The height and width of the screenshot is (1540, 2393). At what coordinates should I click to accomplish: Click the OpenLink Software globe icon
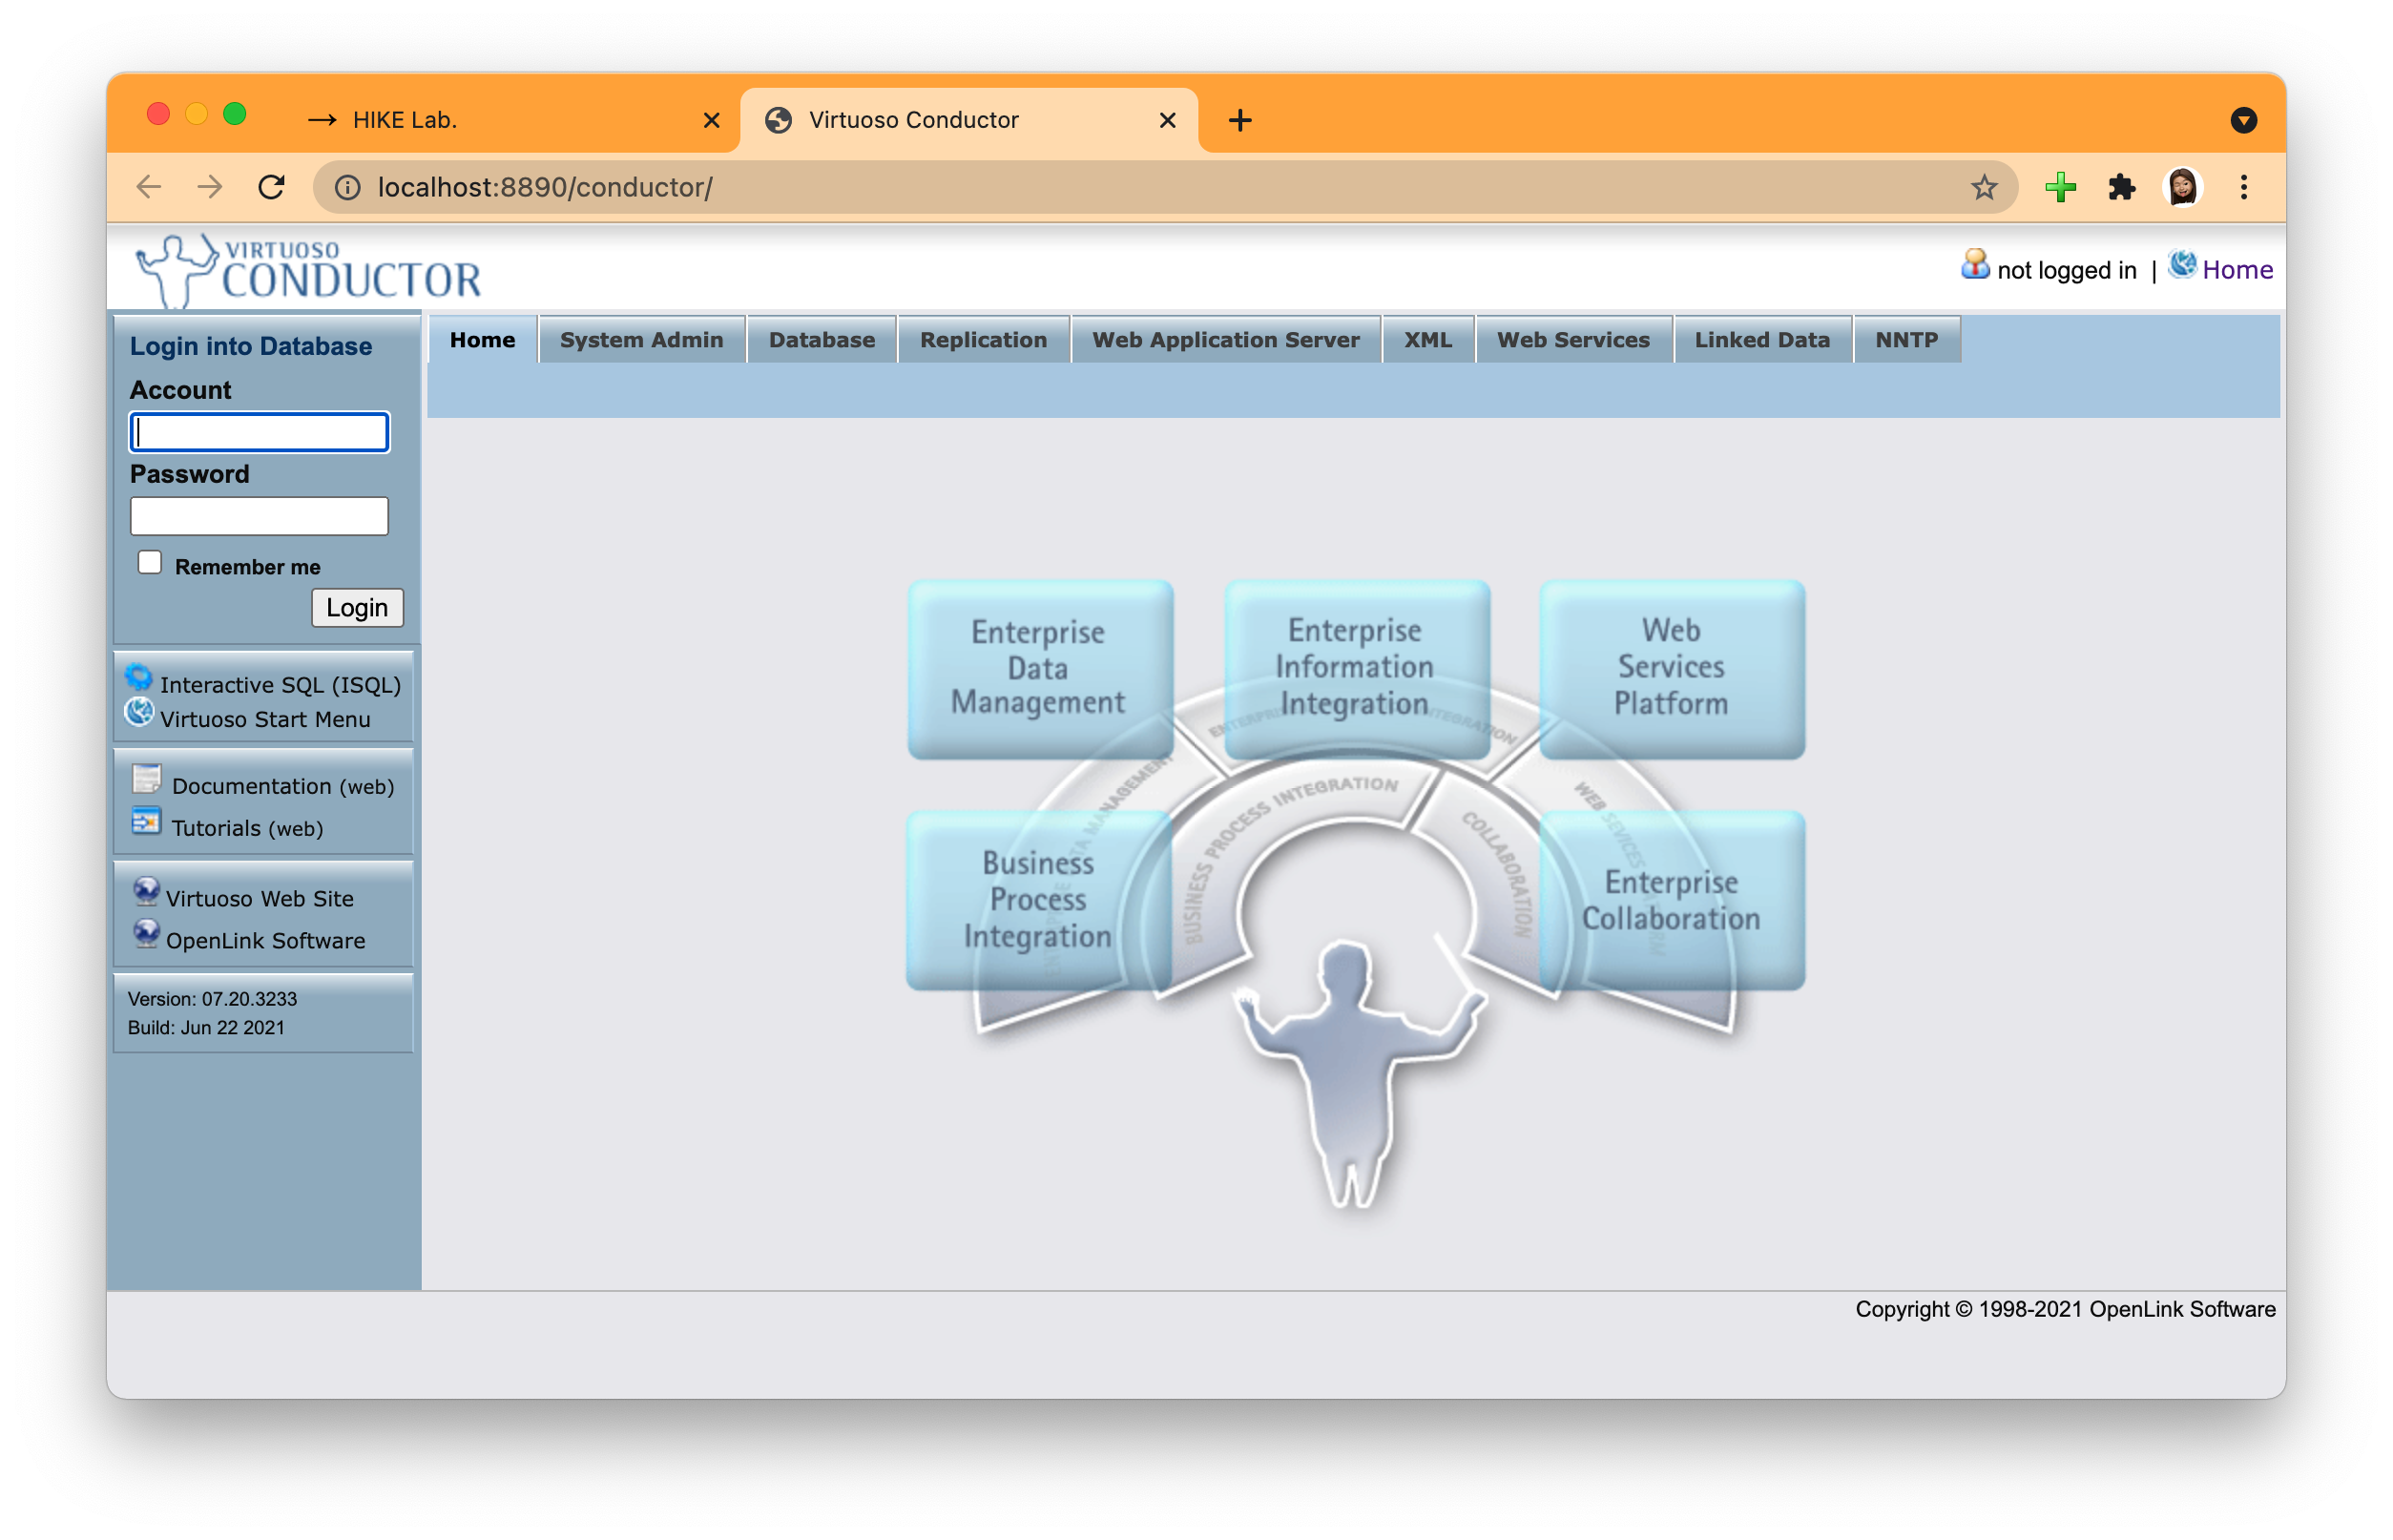coord(146,933)
